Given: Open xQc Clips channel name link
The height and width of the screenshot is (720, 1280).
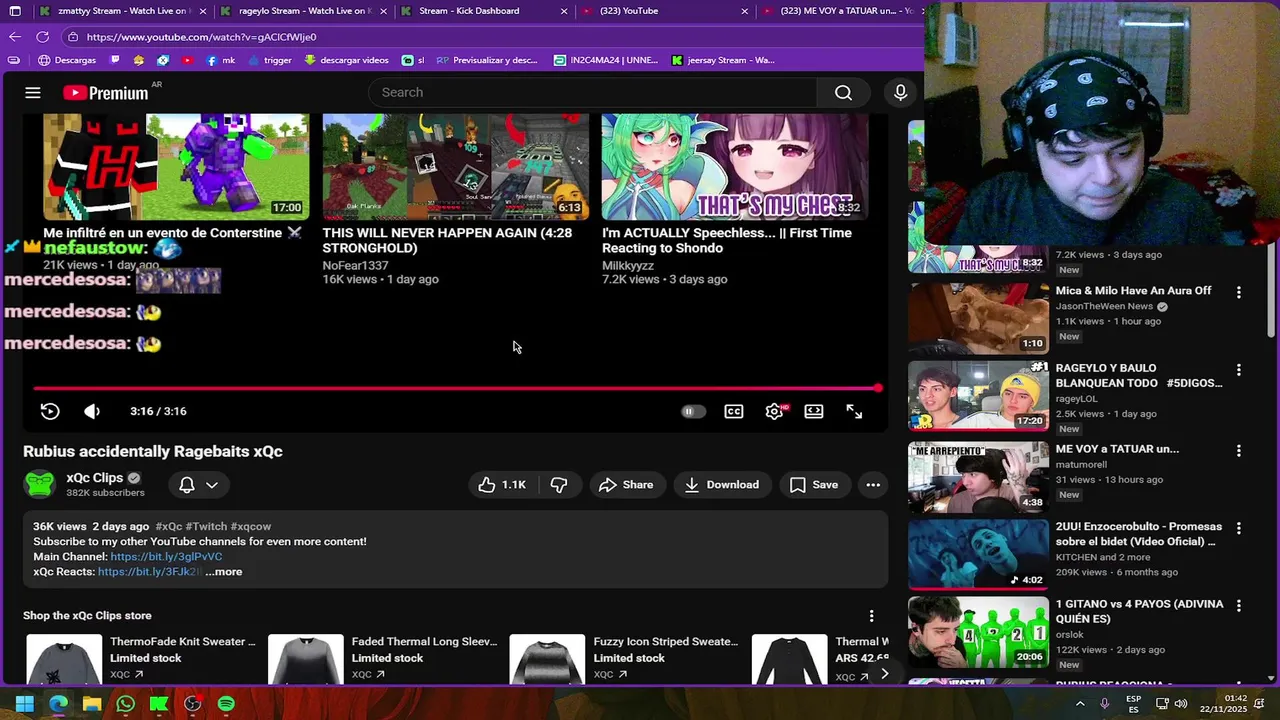Looking at the screenshot, I should (x=94, y=478).
